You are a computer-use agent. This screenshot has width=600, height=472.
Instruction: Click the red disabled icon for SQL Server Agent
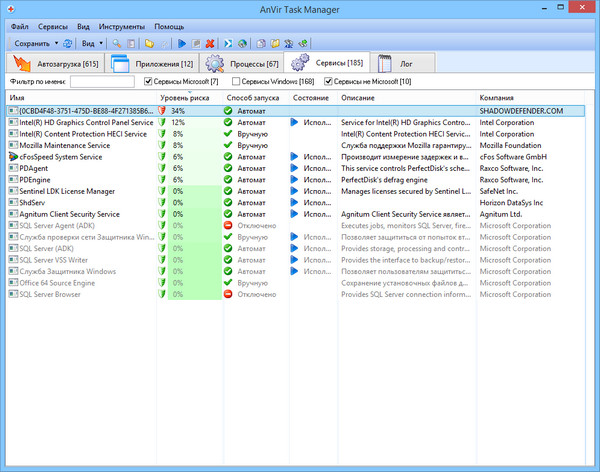228,226
